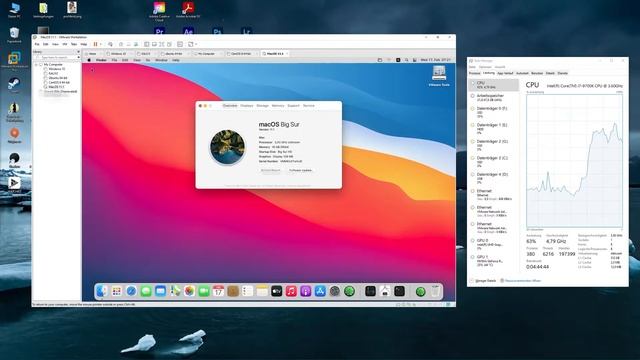Open Apple TV app in dock
This screenshot has width=640, height=360.
tap(276, 291)
